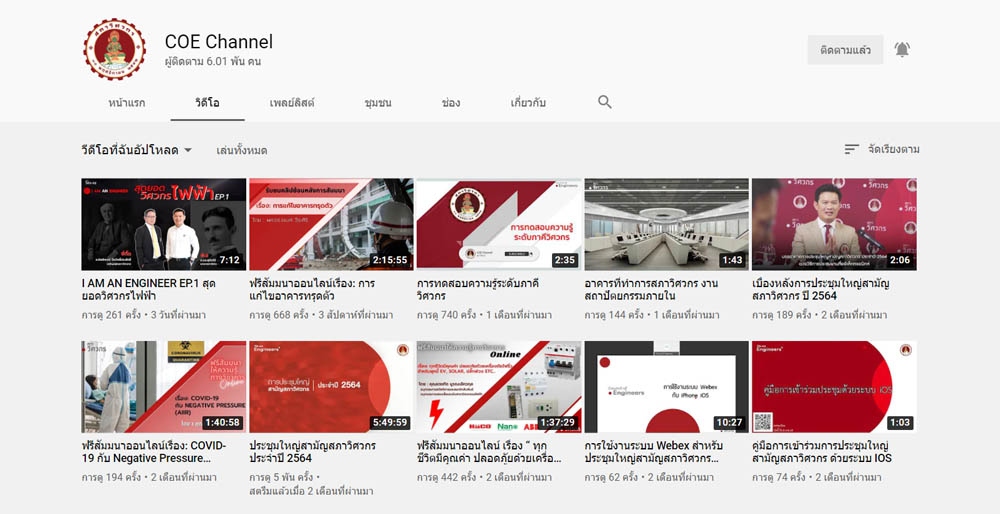Switch to the หน้าแรก tab
Screen dimensions: 1000x514
pyautogui.click(x=127, y=103)
